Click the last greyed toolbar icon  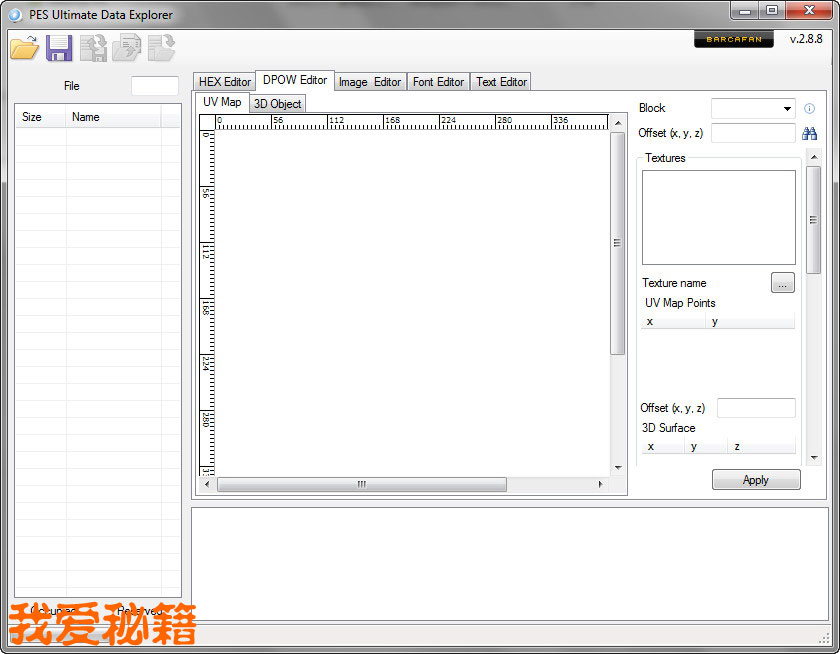click(x=161, y=47)
